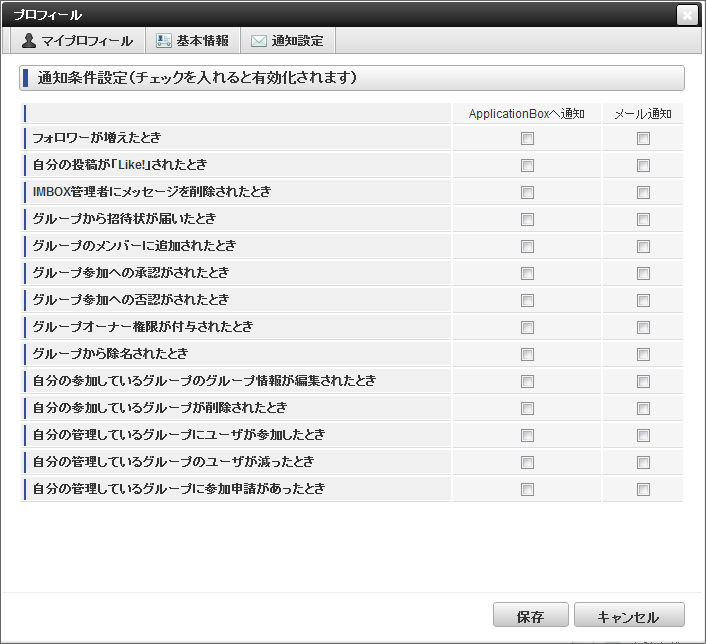Image resolution: width=706 pixels, height=644 pixels.
Task: Click the グループから招待状が届いたとき label
Action: pos(124,218)
